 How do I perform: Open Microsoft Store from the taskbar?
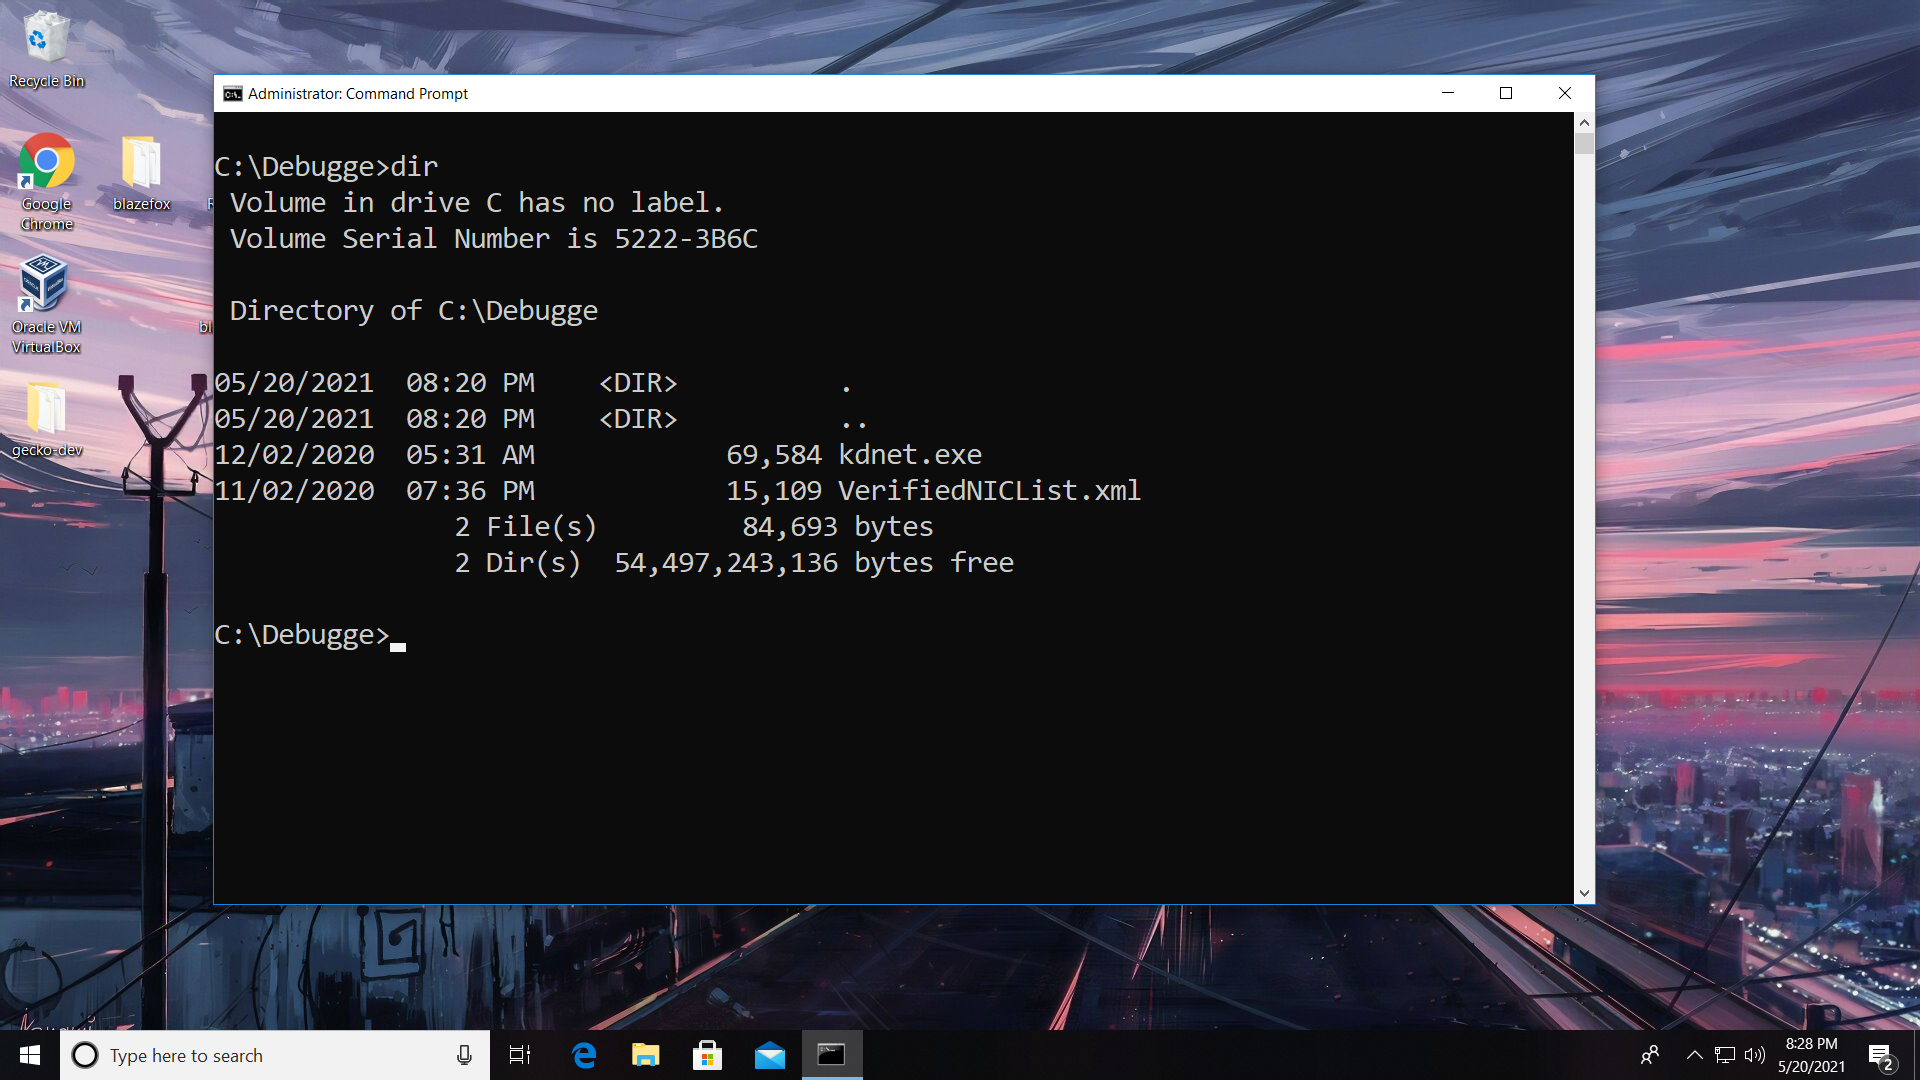click(708, 1055)
